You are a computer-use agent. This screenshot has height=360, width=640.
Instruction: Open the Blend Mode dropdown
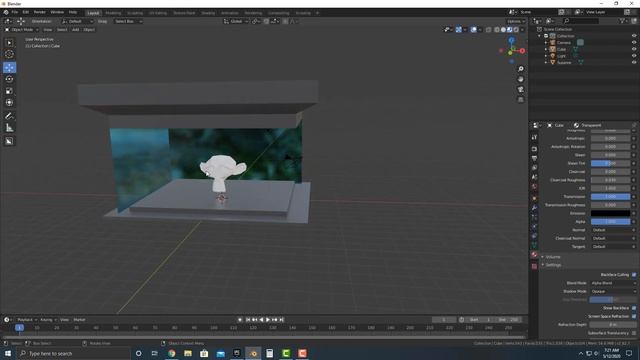click(613, 283)
